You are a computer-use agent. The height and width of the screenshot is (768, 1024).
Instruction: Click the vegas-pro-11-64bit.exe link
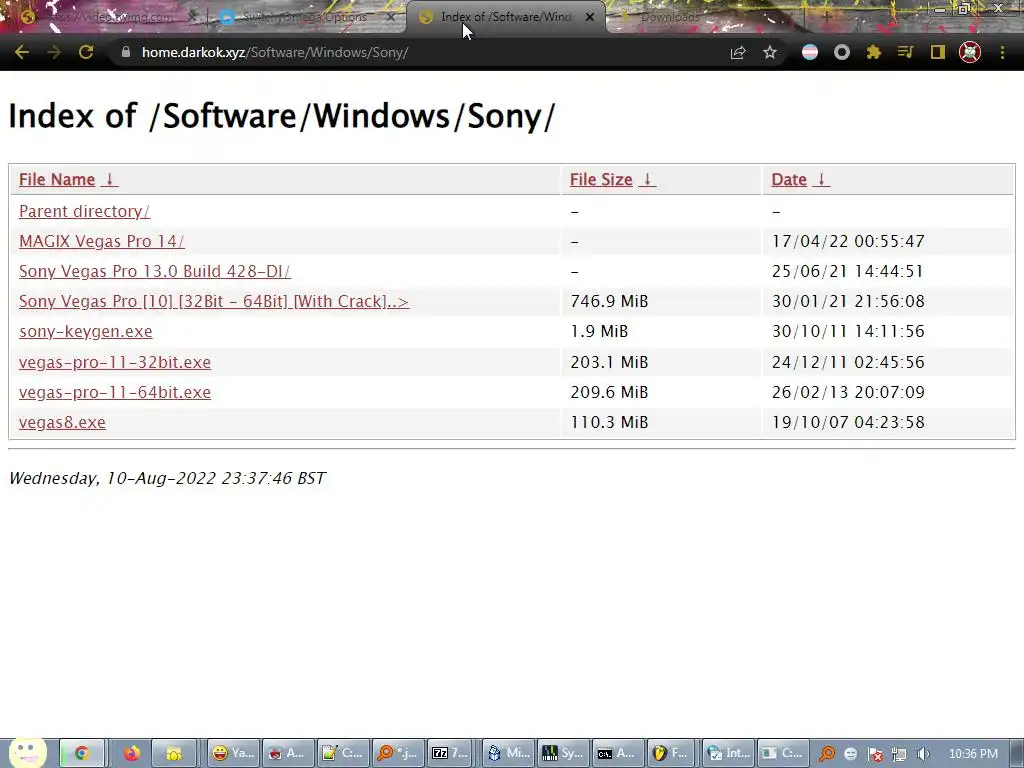pyautogui.click(x=115, y=392)
